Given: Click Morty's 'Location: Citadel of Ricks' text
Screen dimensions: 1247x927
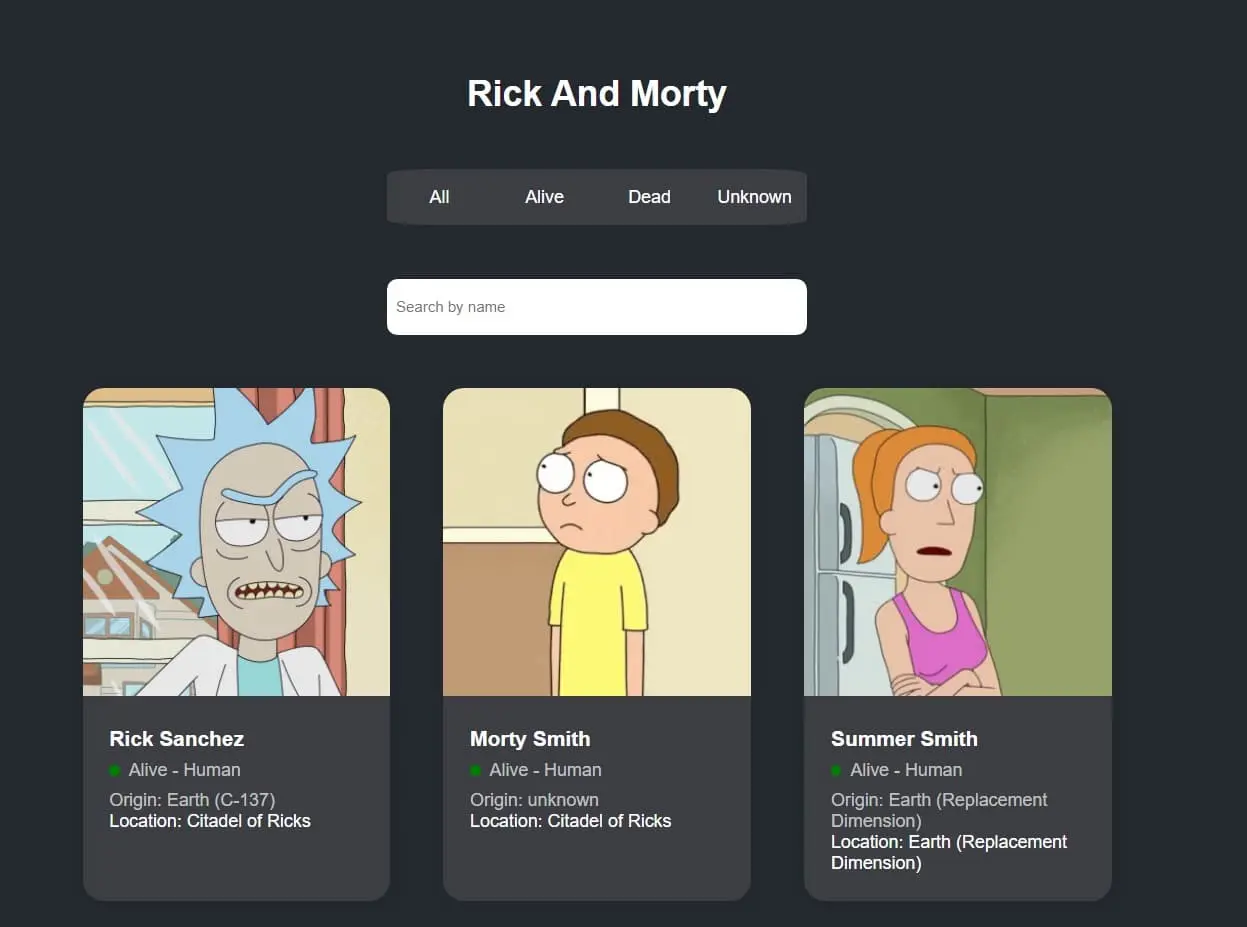Looking at the screenshot, I should pos(571,821).
